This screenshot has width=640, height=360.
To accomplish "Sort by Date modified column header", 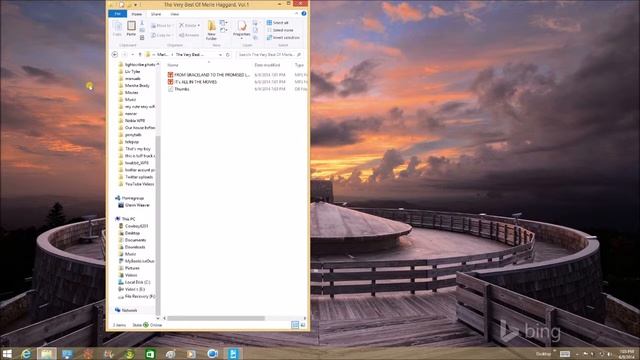I will pos(267,65).
